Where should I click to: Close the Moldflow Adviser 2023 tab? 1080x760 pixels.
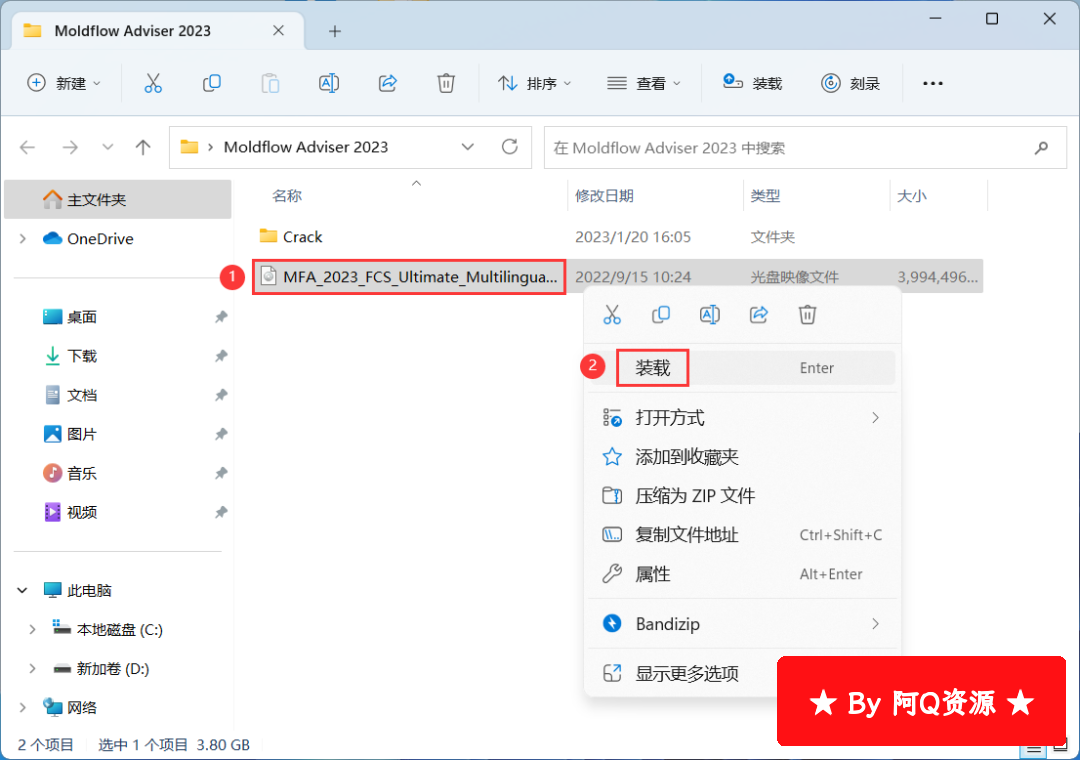click(x=278, y=30)
